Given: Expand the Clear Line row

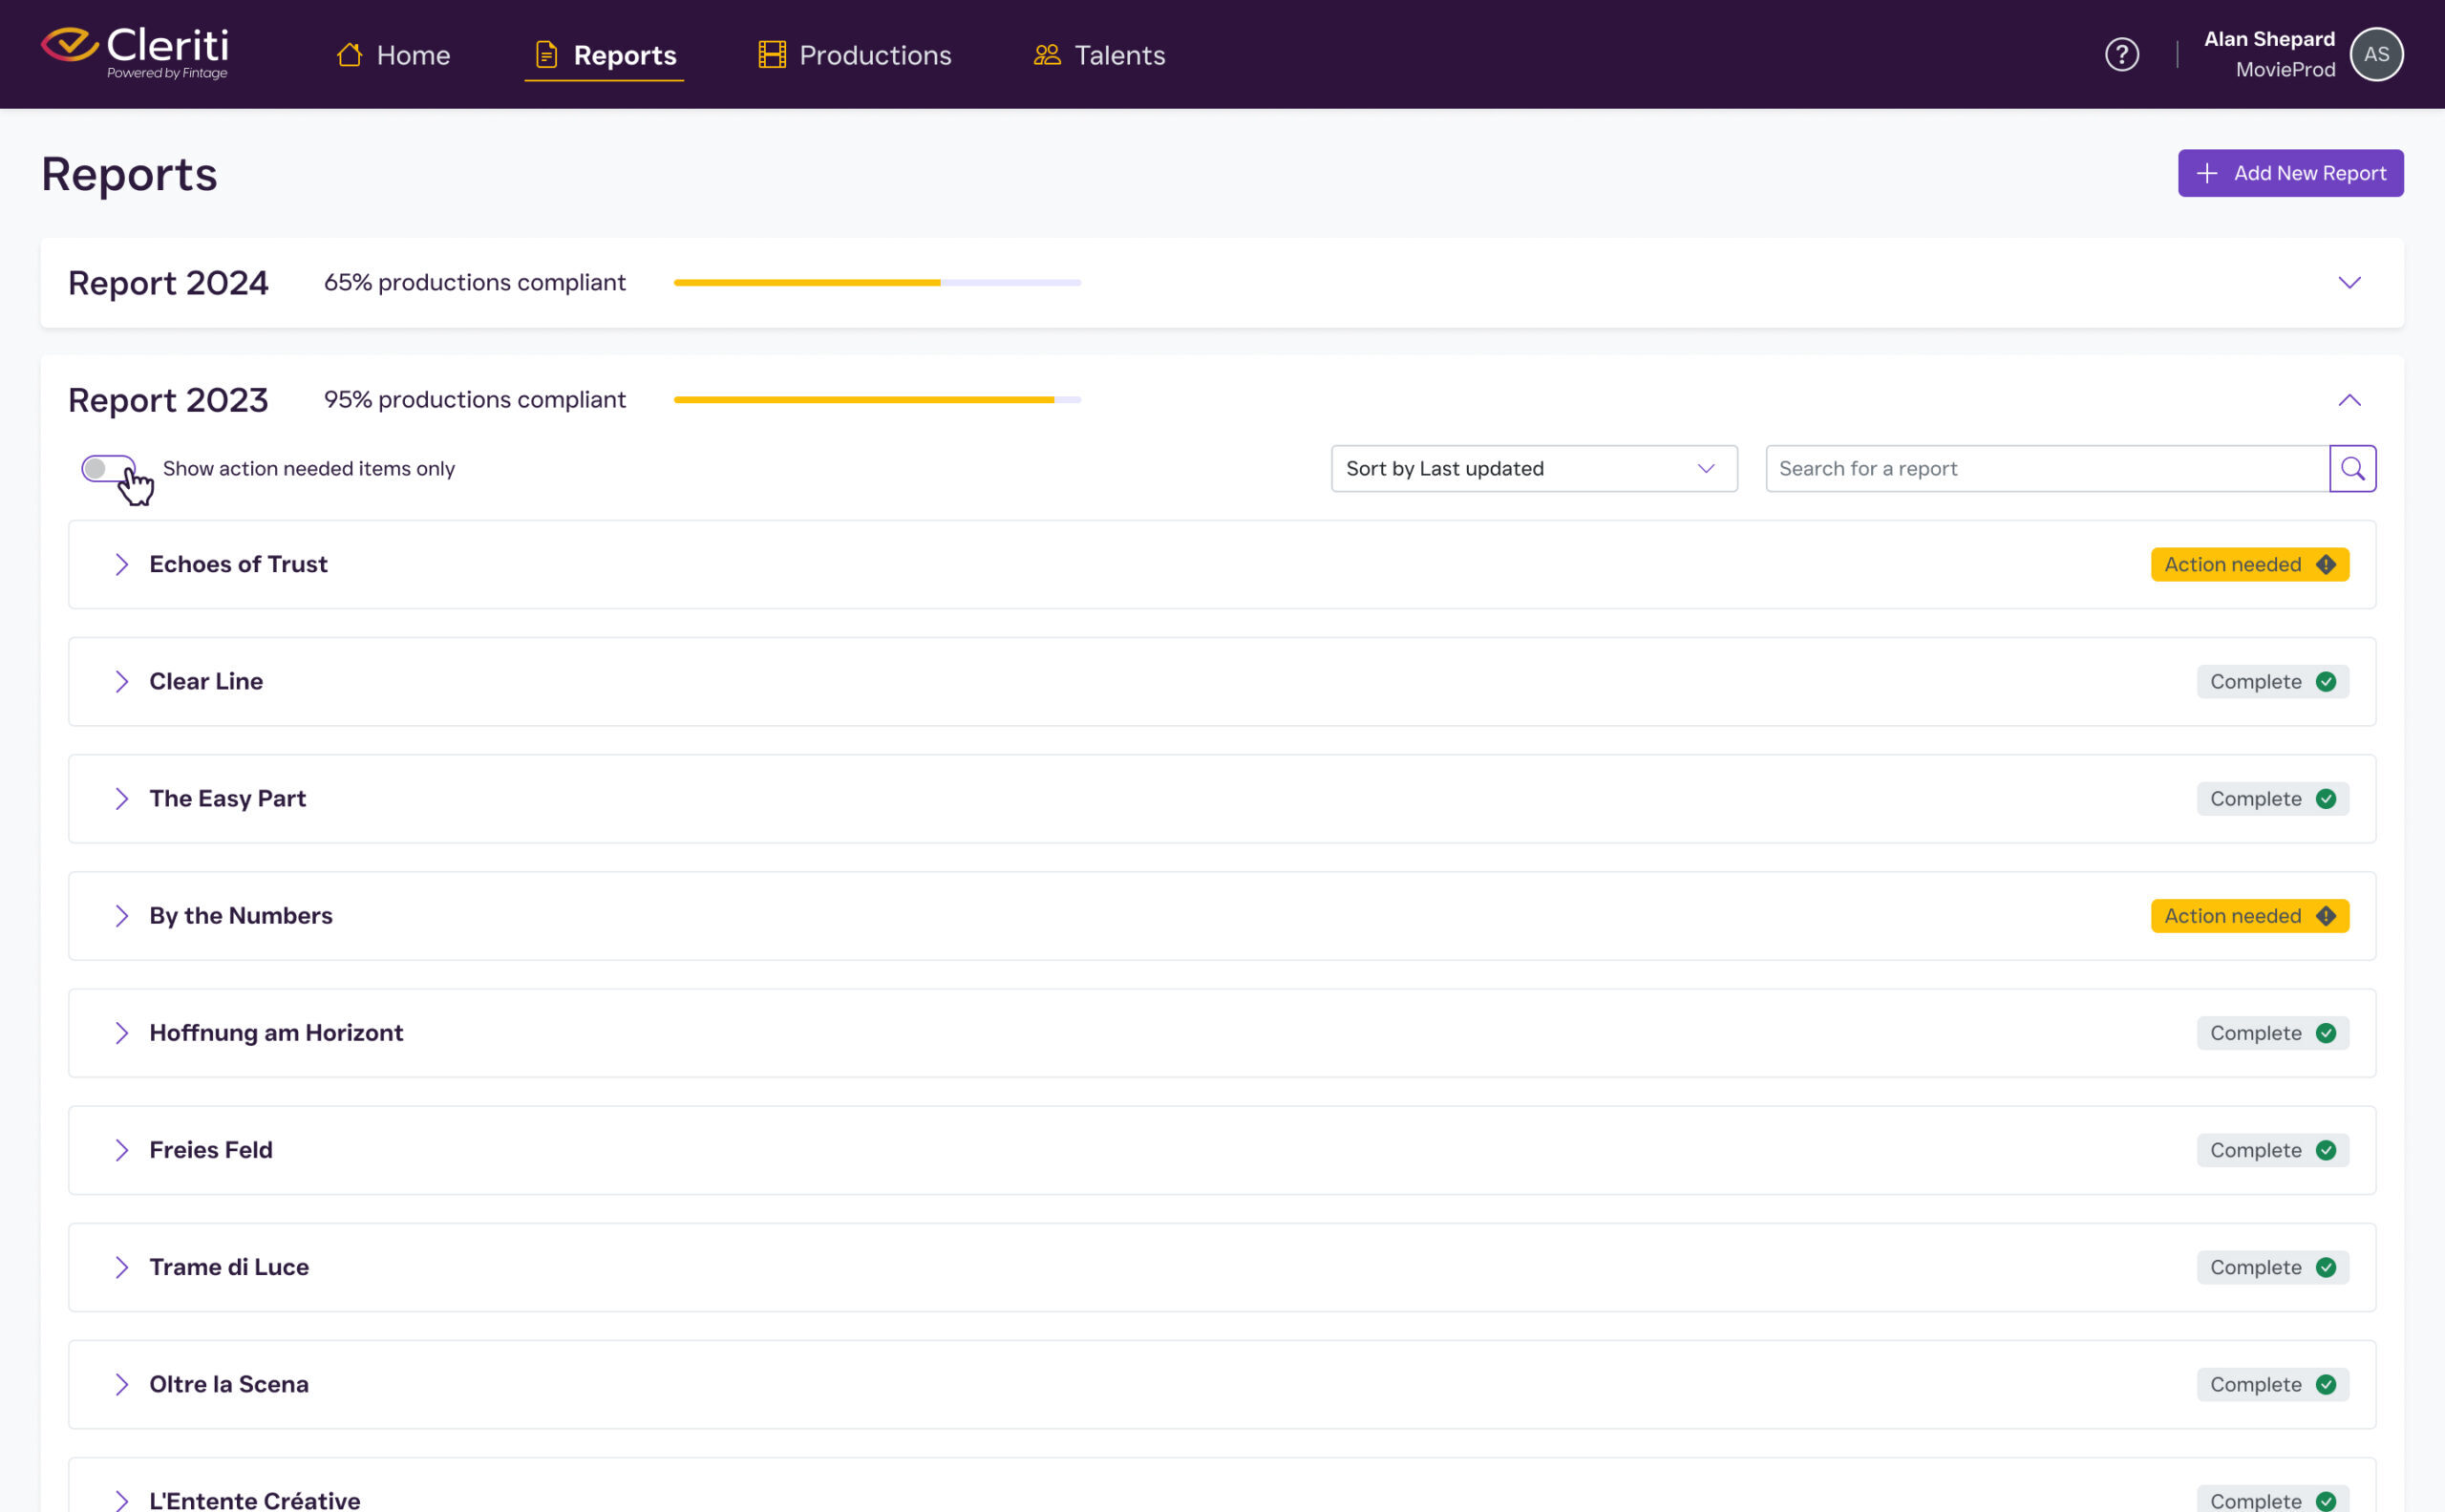Looking at the screenshot, I should [121, 682].
